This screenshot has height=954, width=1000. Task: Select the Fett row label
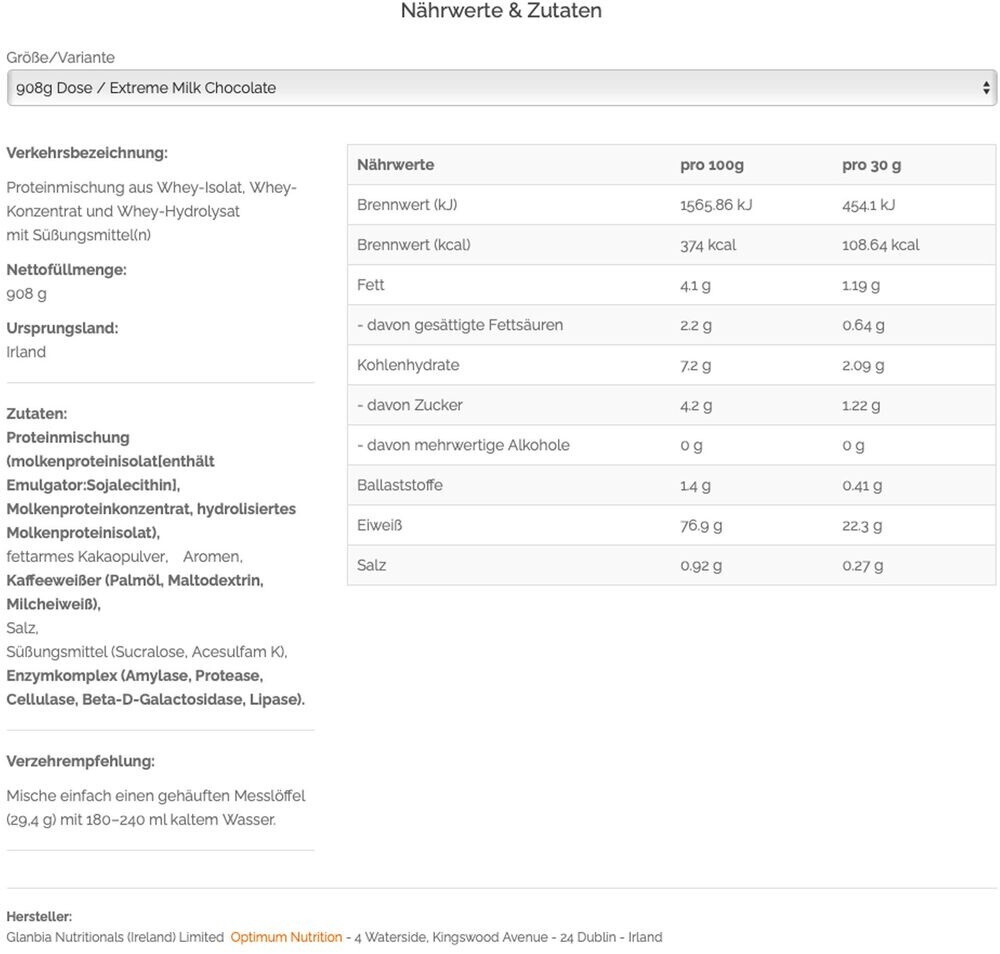pos(371,285)
